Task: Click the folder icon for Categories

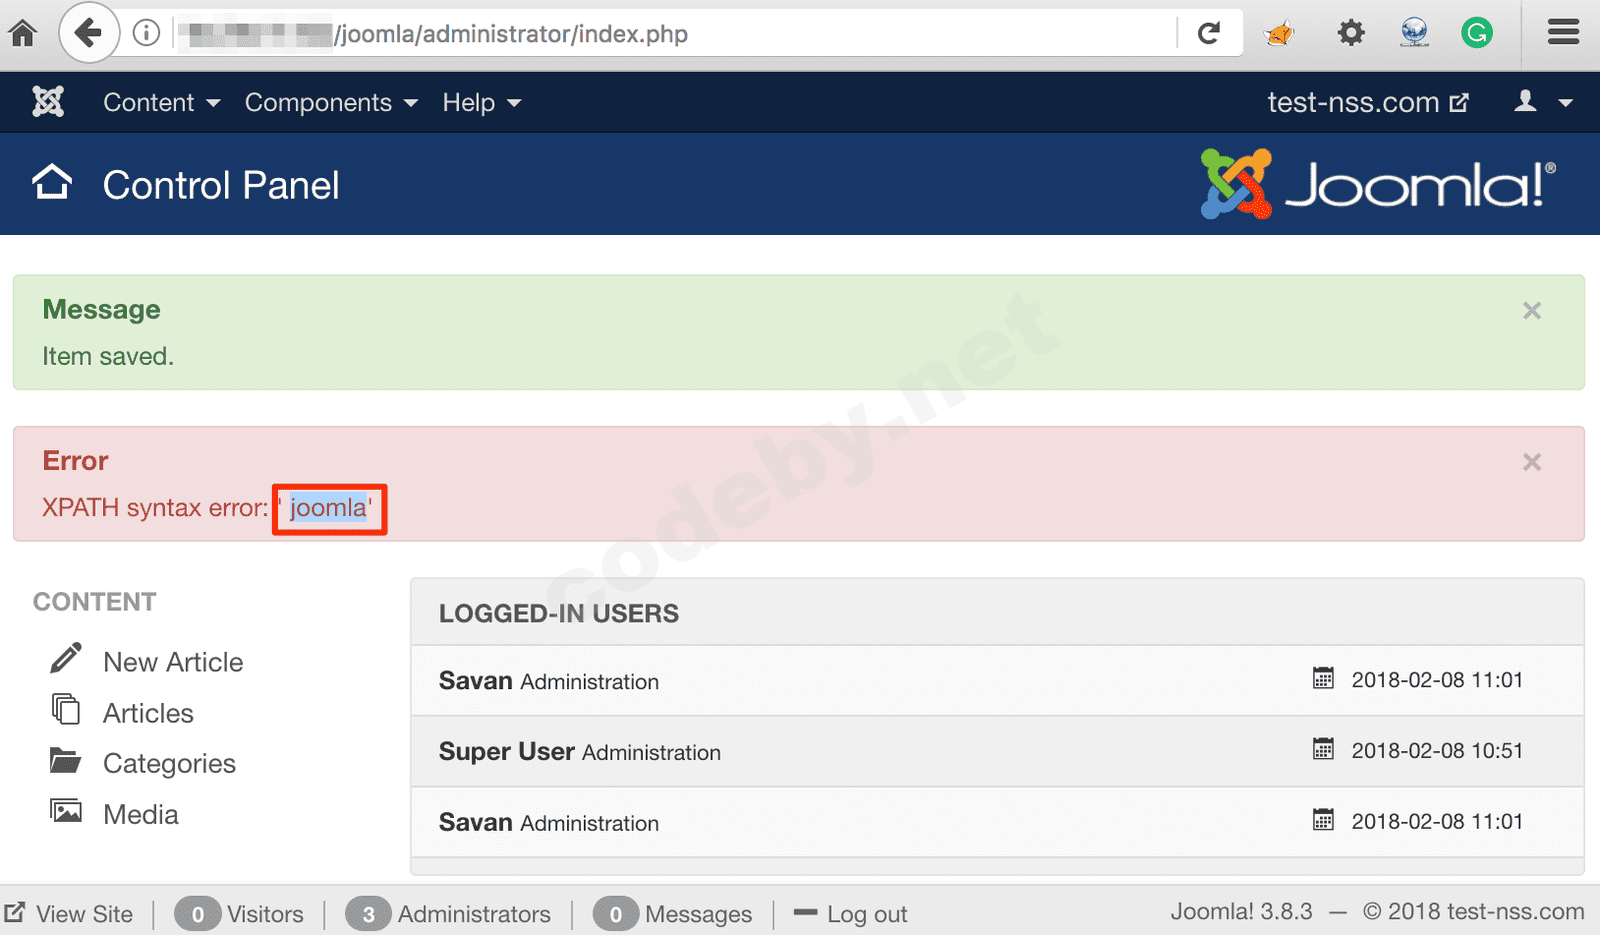Action: 66,760
